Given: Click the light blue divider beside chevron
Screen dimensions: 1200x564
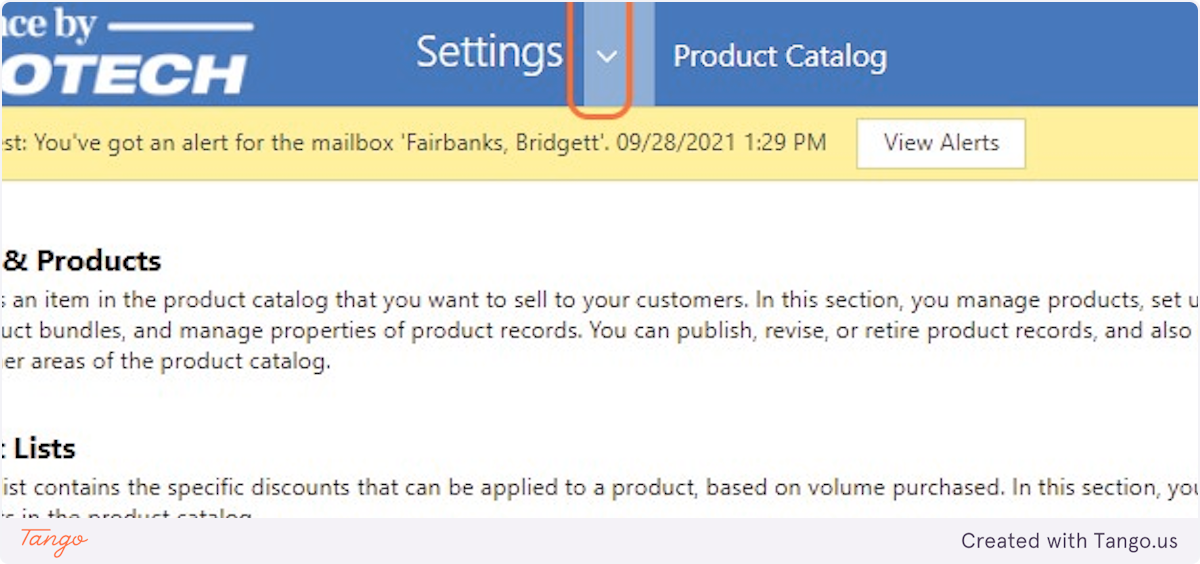Looking at the screenshot, I should point(645,55).
